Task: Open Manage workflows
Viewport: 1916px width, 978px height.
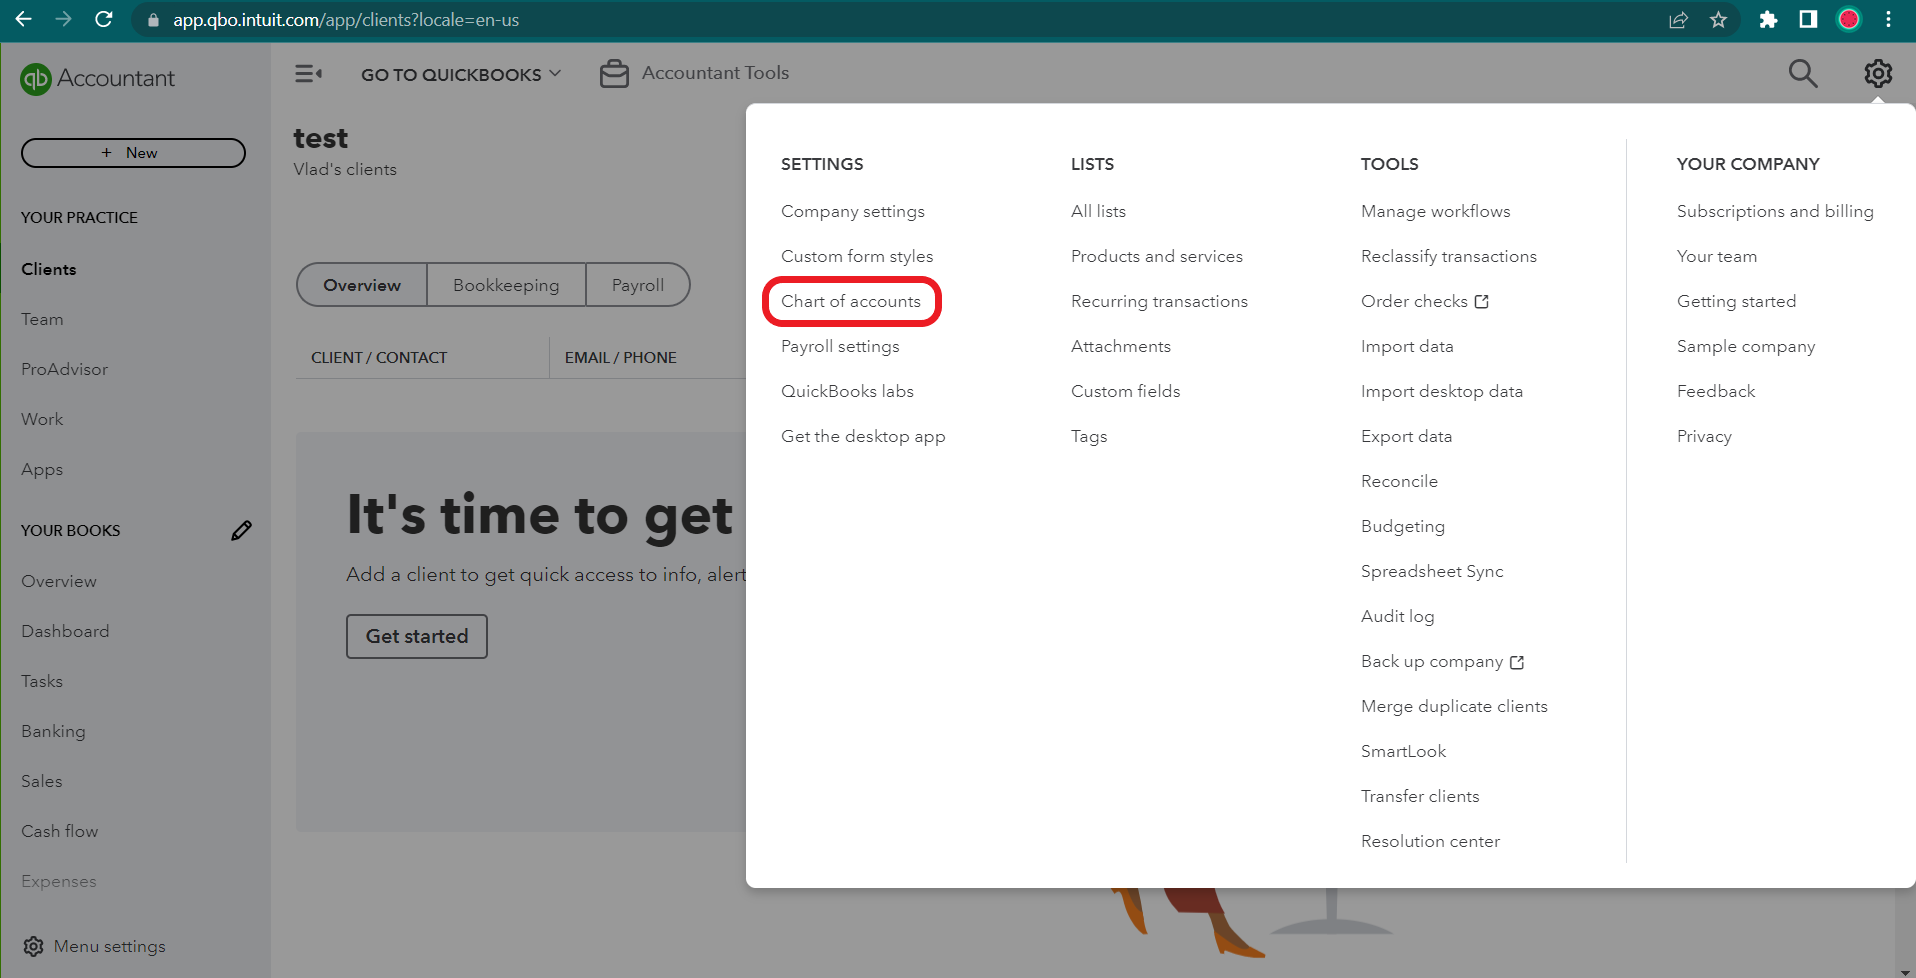Action: [1436, 211]
